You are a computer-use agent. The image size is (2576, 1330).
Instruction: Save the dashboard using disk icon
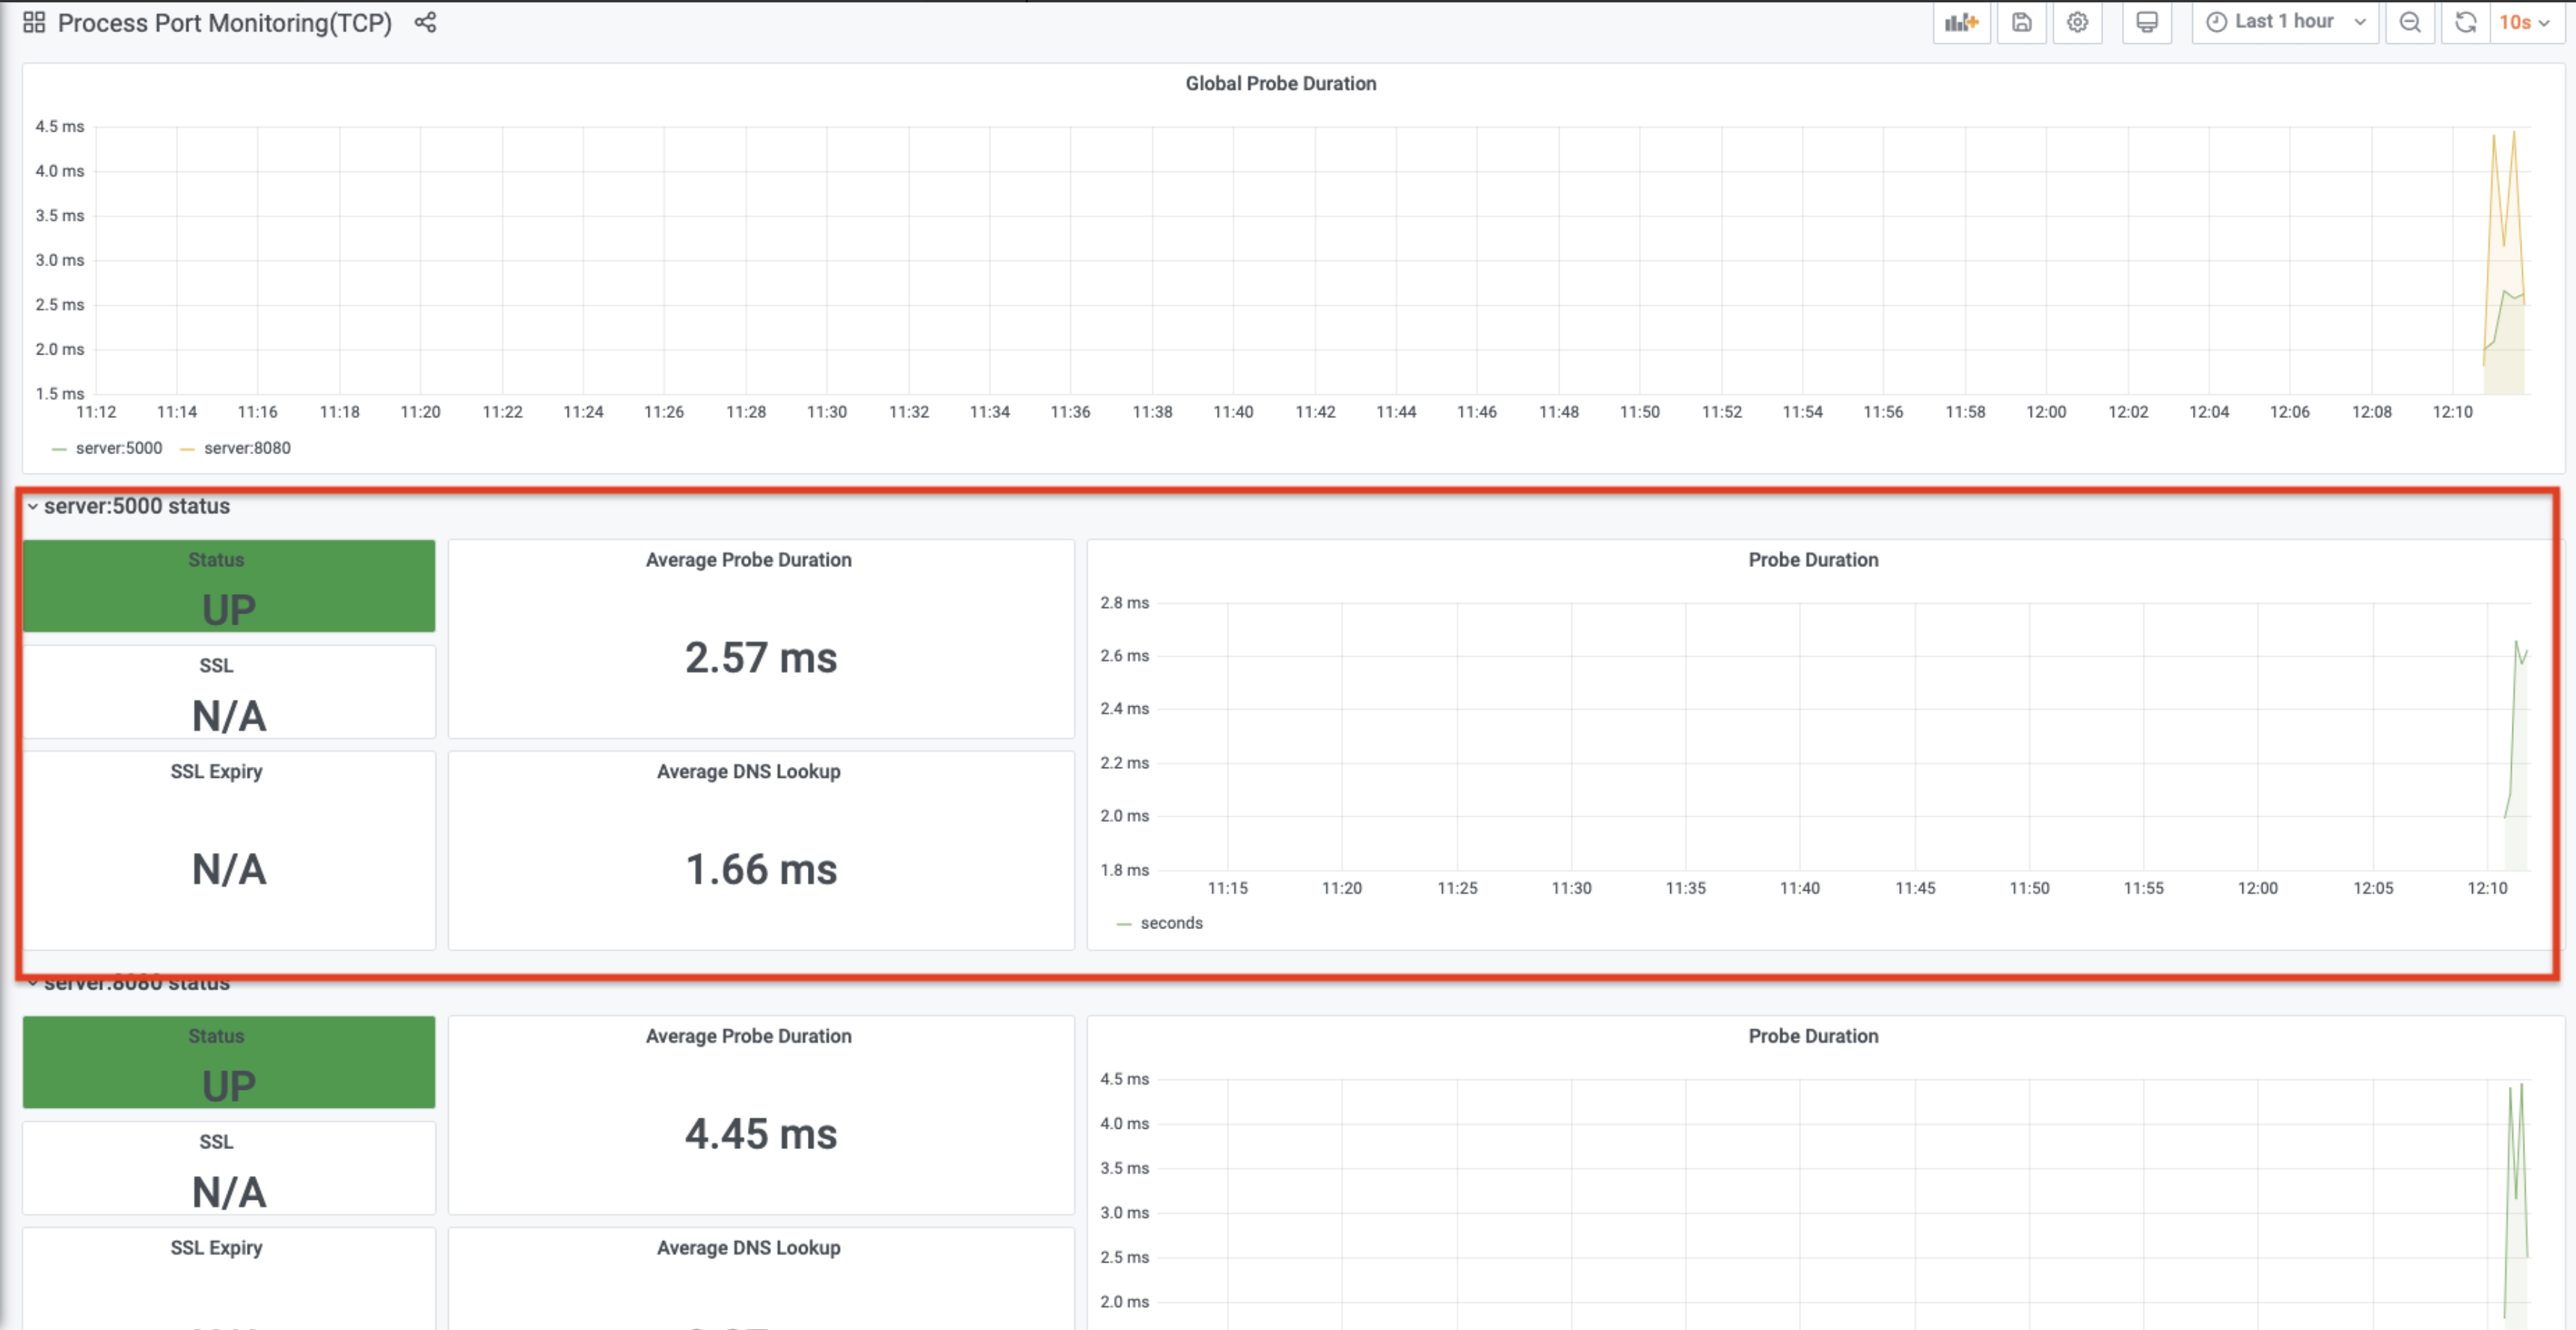pyautogui.click(x=2021, y=22)
